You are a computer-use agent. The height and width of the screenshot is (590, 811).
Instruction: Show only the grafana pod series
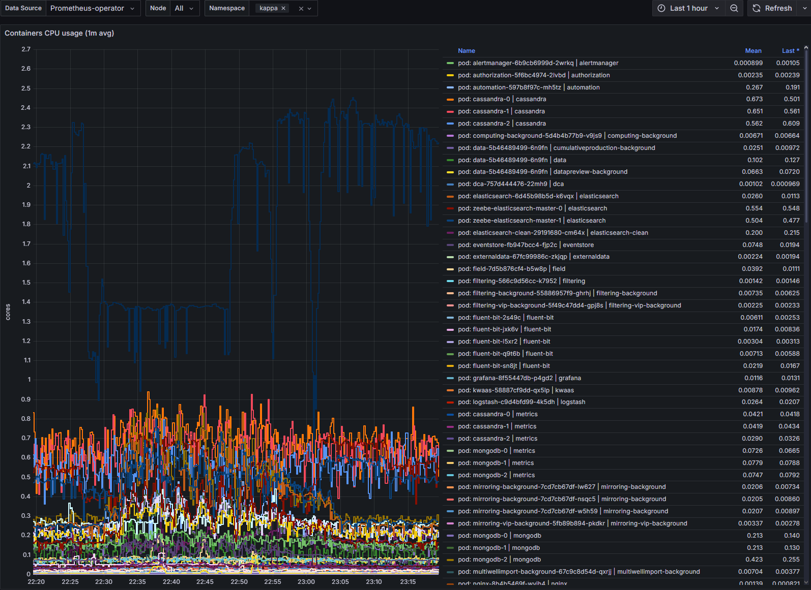tap(519, 378)
